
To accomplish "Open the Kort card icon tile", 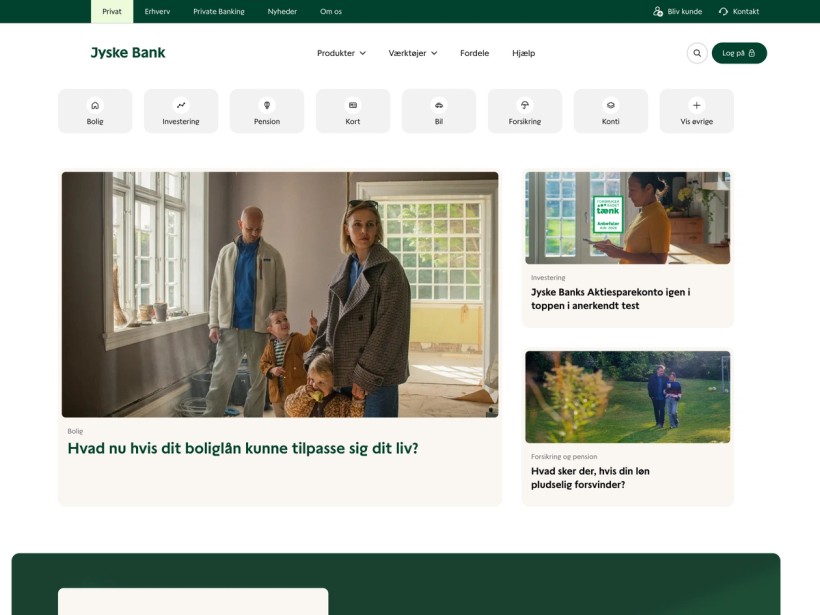I will click(x=353, y=111).
